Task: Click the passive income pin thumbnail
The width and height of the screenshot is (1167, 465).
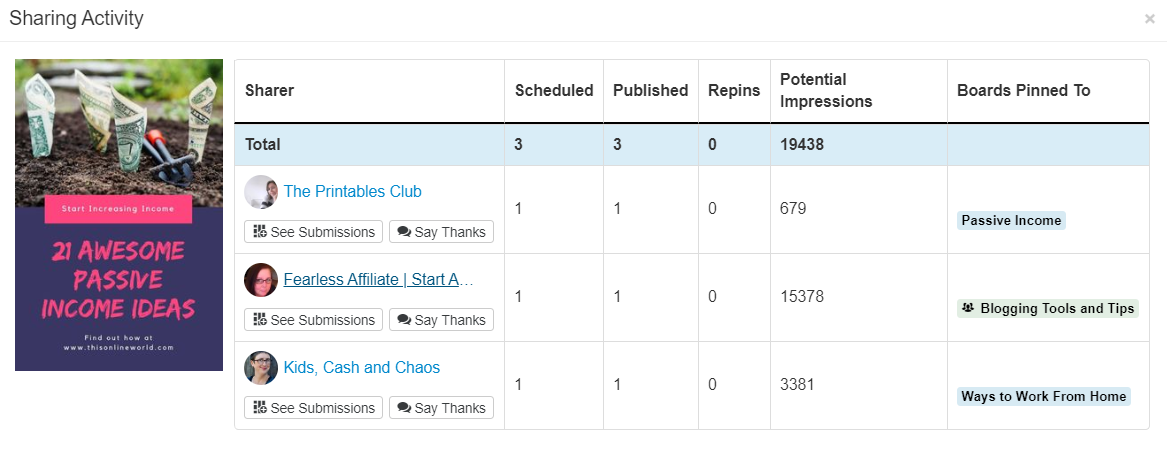Action: [x=119, y=215]
